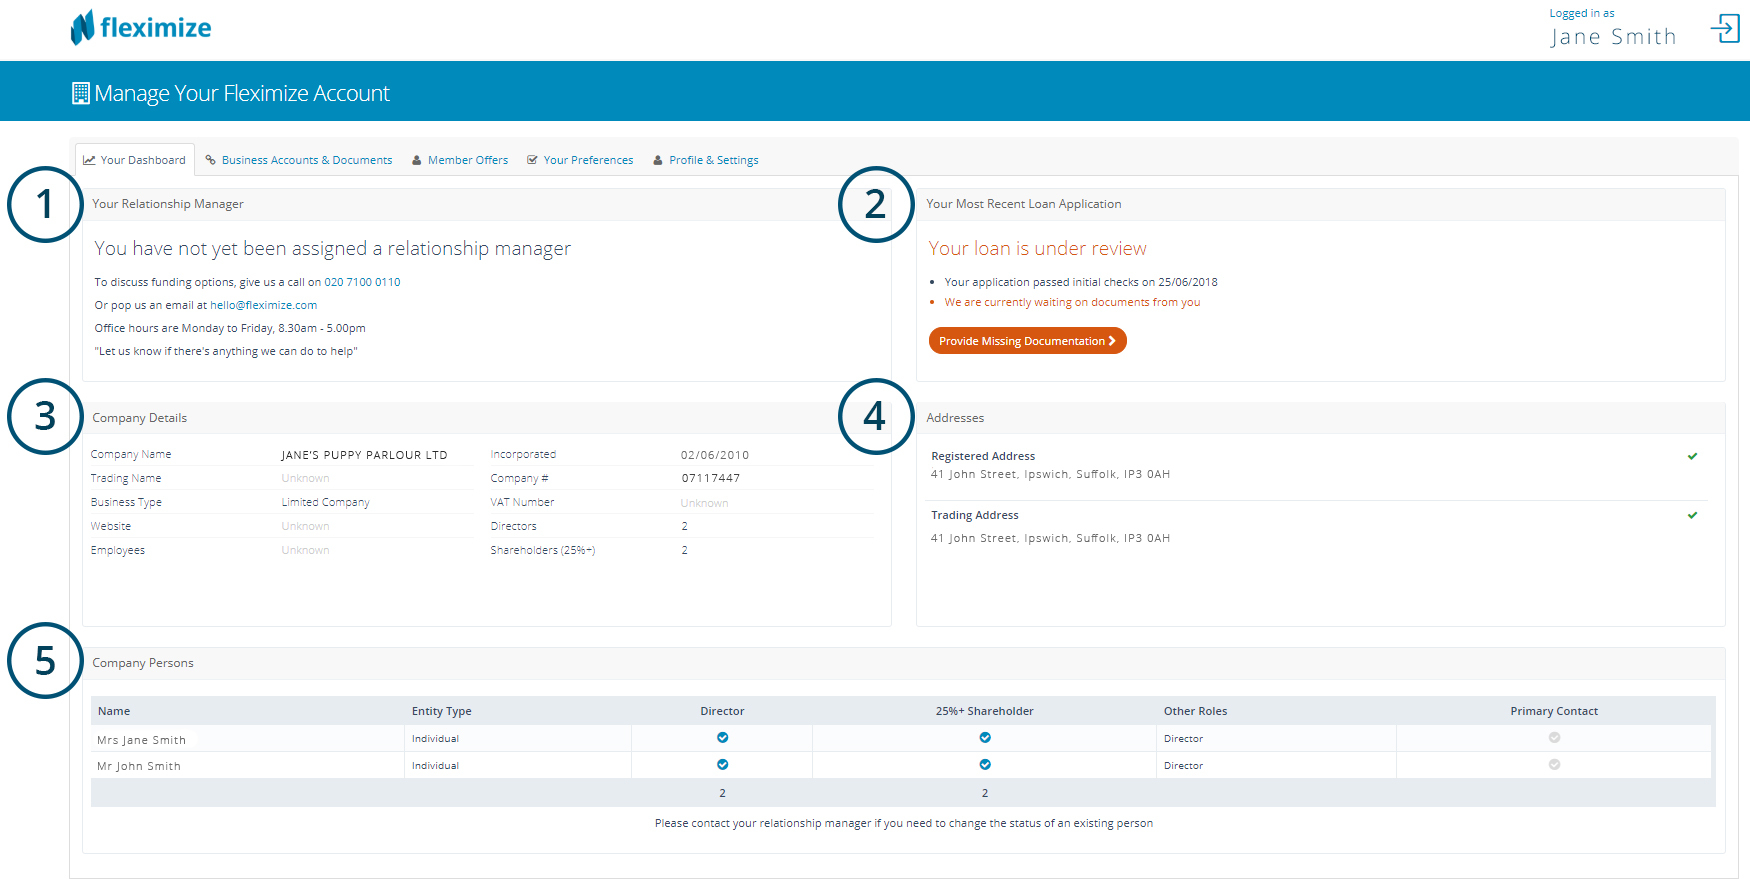The image size is (1750, 889).
Task: Click the Directors count value 2
Action: [x=684, y=526]
